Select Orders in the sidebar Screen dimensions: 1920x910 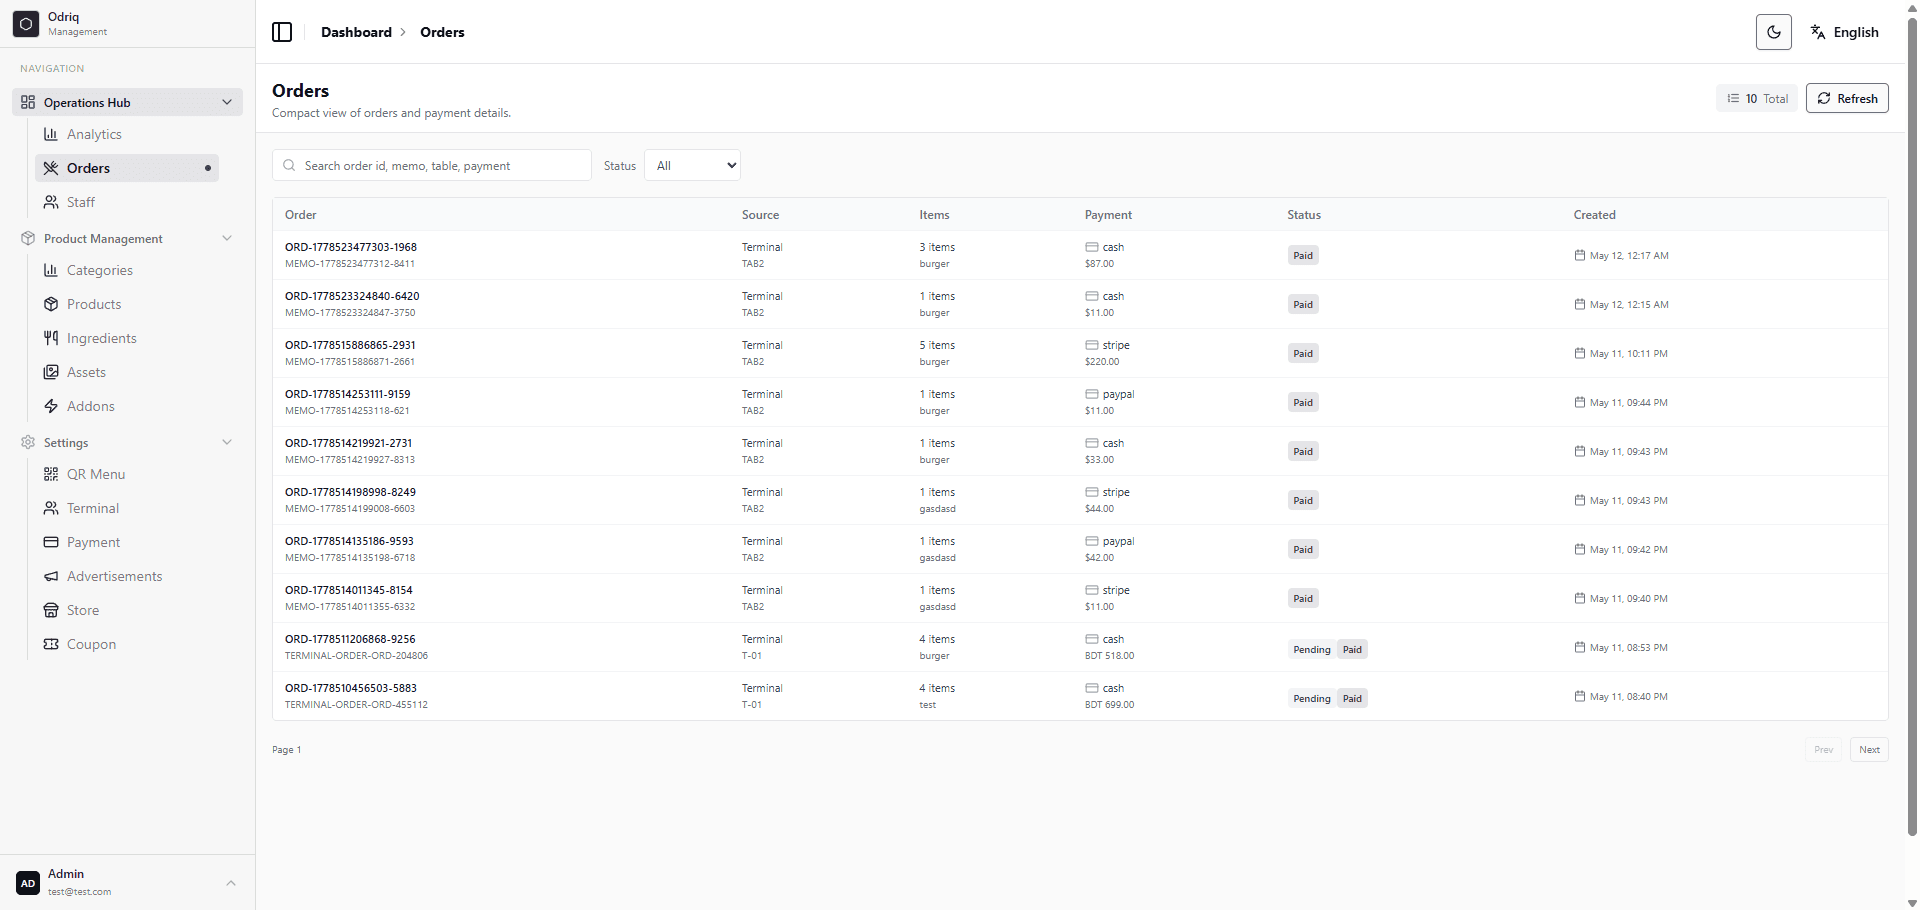pos(127,168)
